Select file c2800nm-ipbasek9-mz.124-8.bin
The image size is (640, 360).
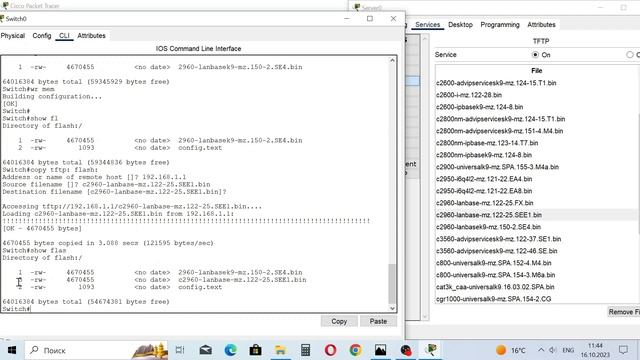[x=484, y=155]
